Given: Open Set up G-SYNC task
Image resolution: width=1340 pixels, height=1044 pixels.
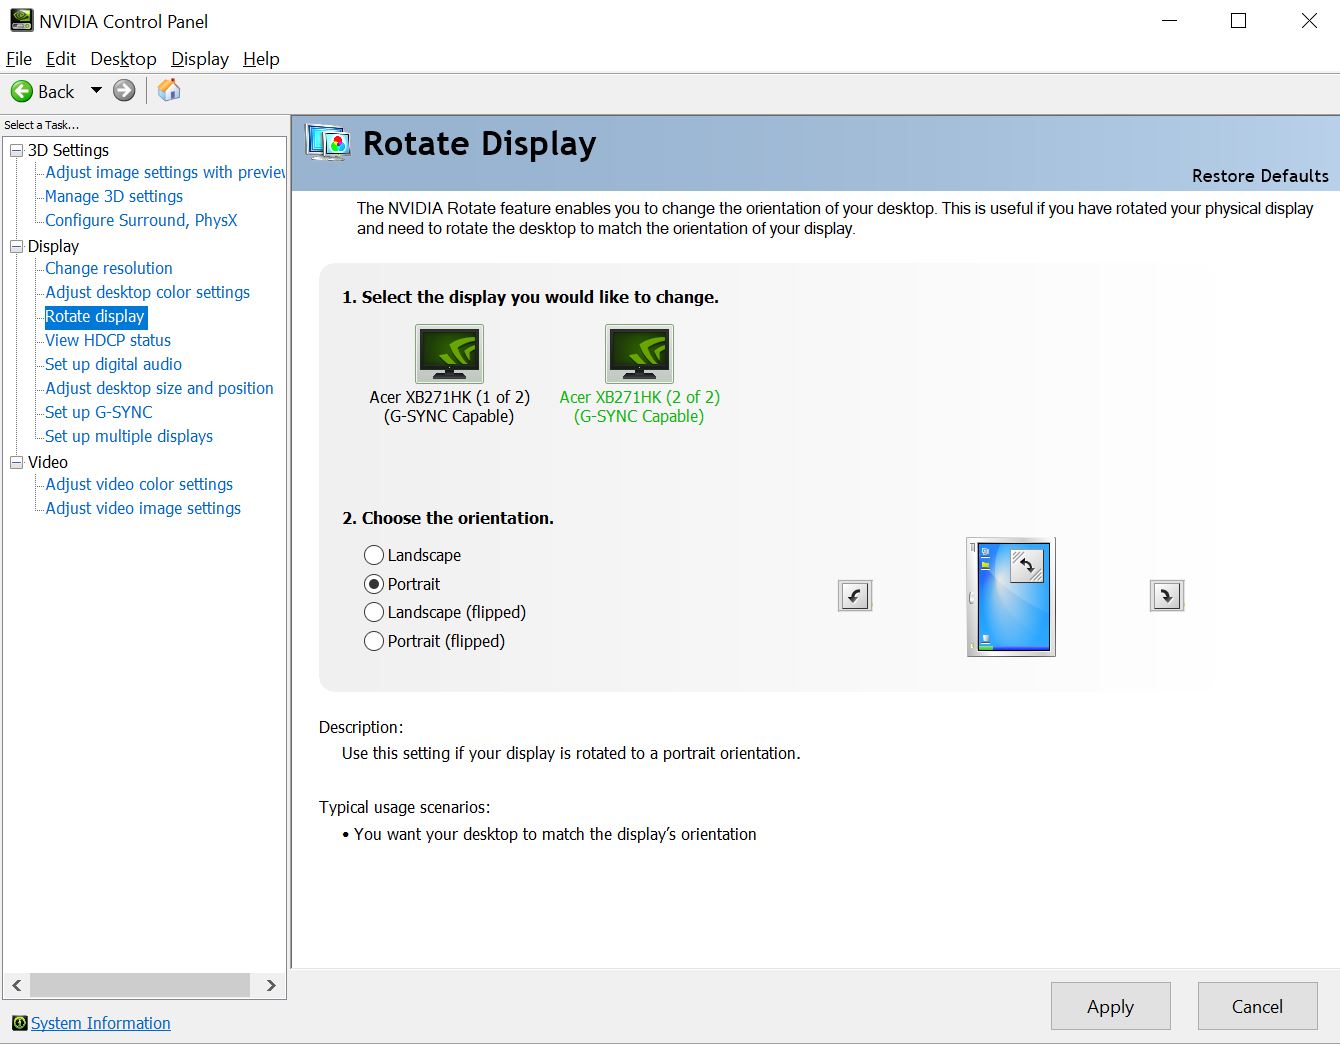Looking at the screenshot, I should click(99, 412).
